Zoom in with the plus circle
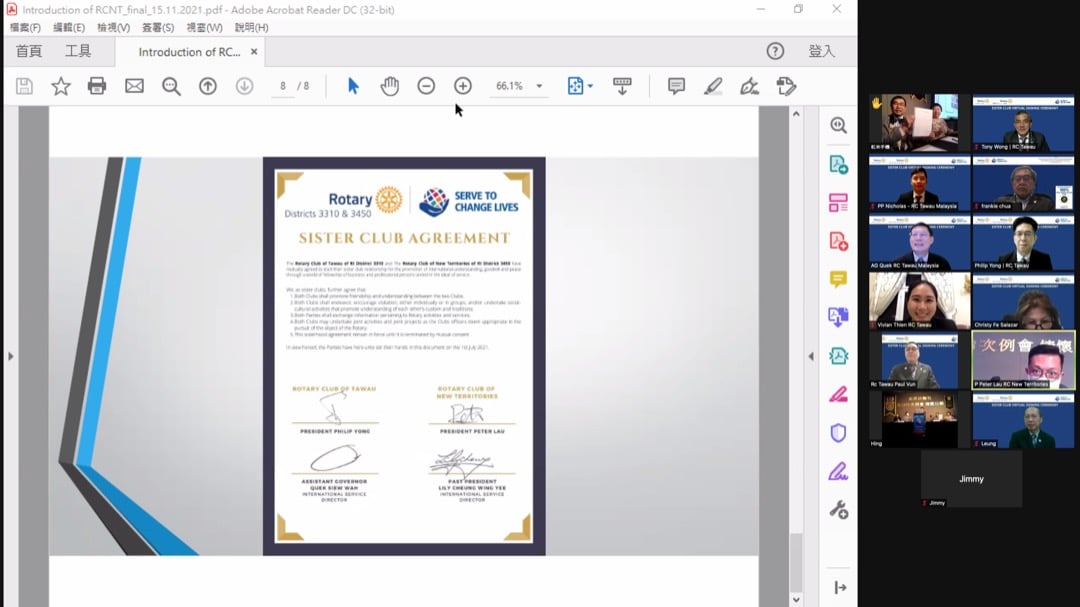Viewport: 1080px width, 607px height. pos(463,86)
